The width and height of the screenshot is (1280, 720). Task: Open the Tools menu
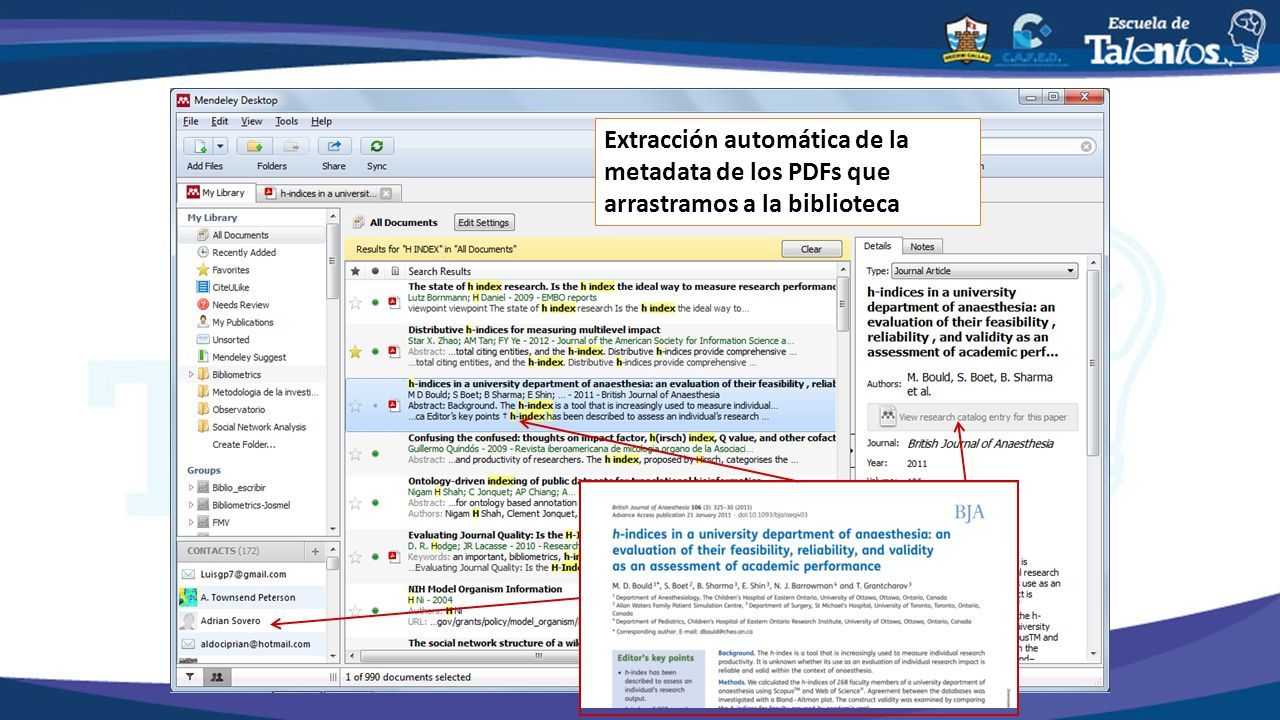(x=287, y=121)
